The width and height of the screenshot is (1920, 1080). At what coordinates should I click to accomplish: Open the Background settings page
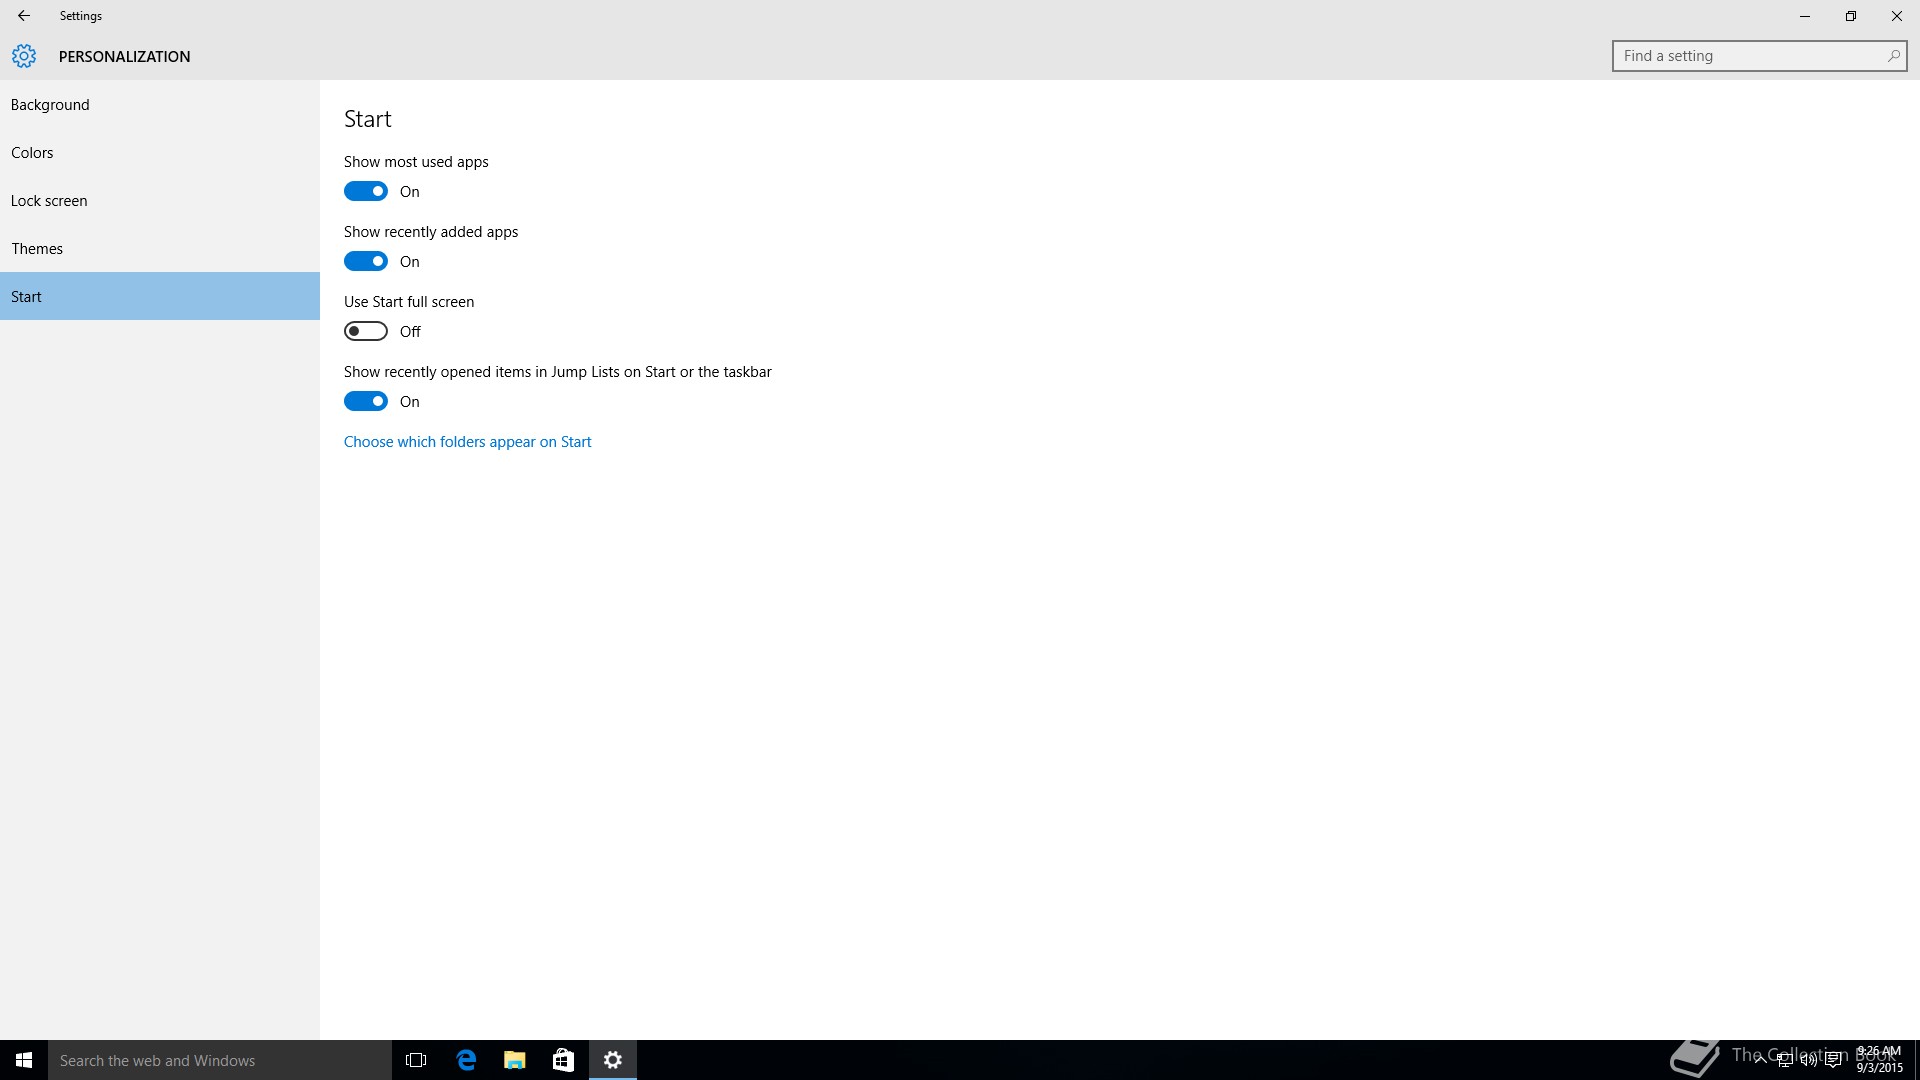[50, 105]
